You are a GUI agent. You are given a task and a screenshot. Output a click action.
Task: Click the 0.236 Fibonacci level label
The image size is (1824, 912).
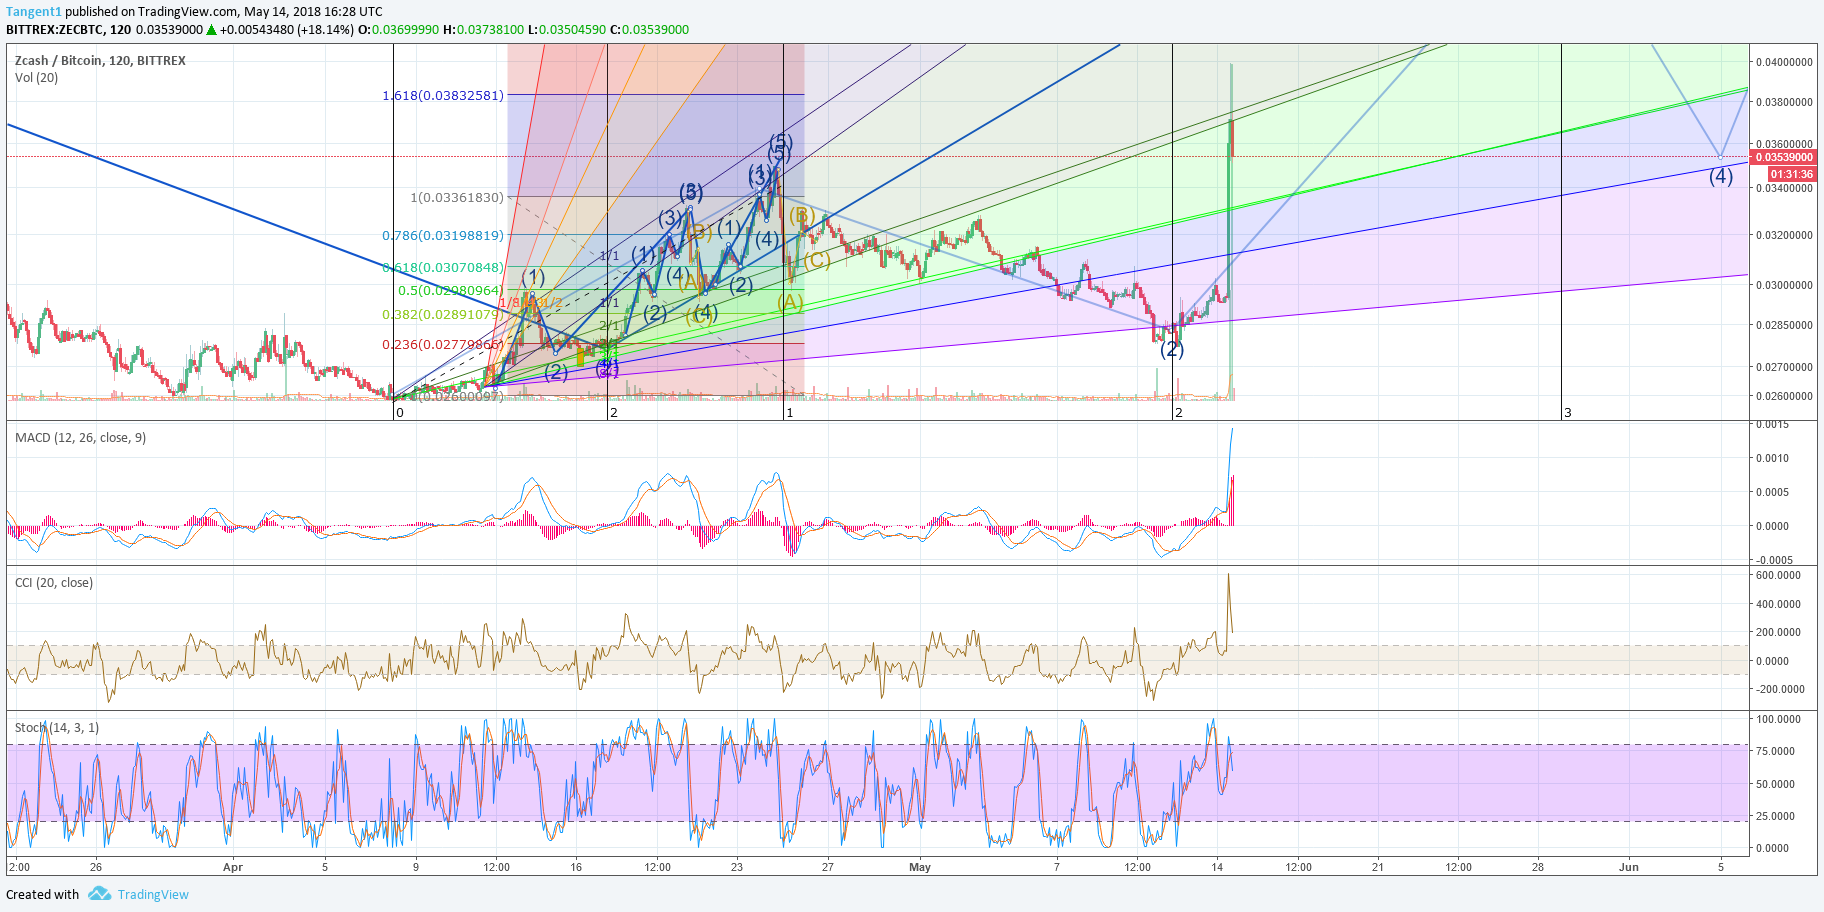[x=443, y=344]
